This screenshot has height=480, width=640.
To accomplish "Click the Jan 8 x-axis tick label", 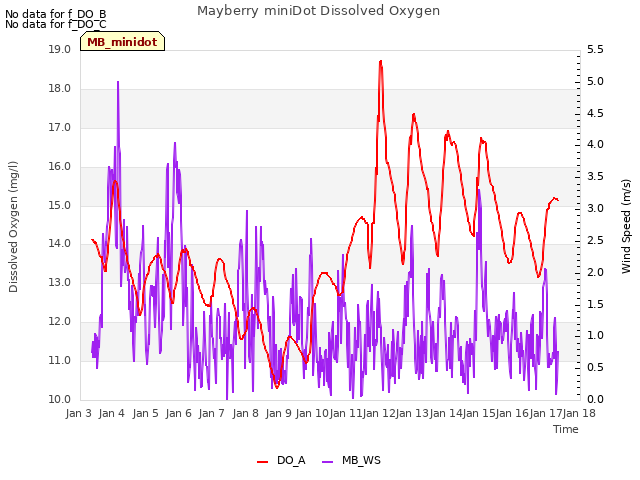I will 245,413.
